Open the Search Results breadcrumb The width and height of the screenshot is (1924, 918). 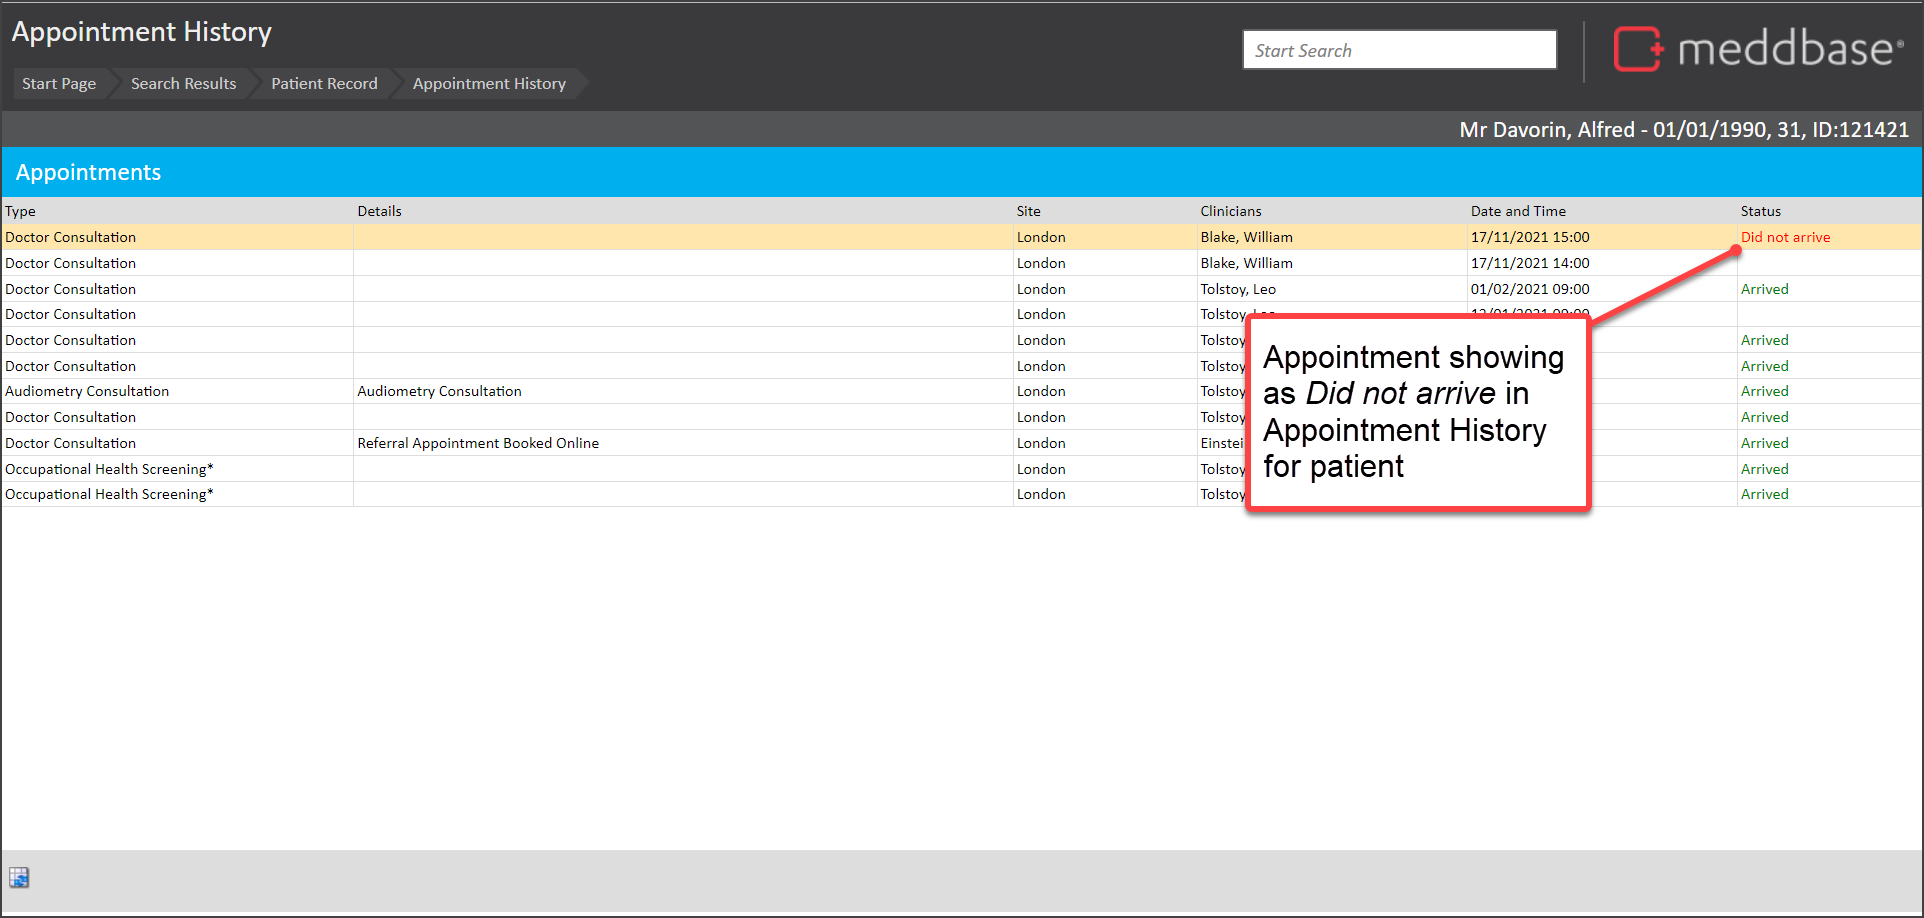[x=183, y=84]
